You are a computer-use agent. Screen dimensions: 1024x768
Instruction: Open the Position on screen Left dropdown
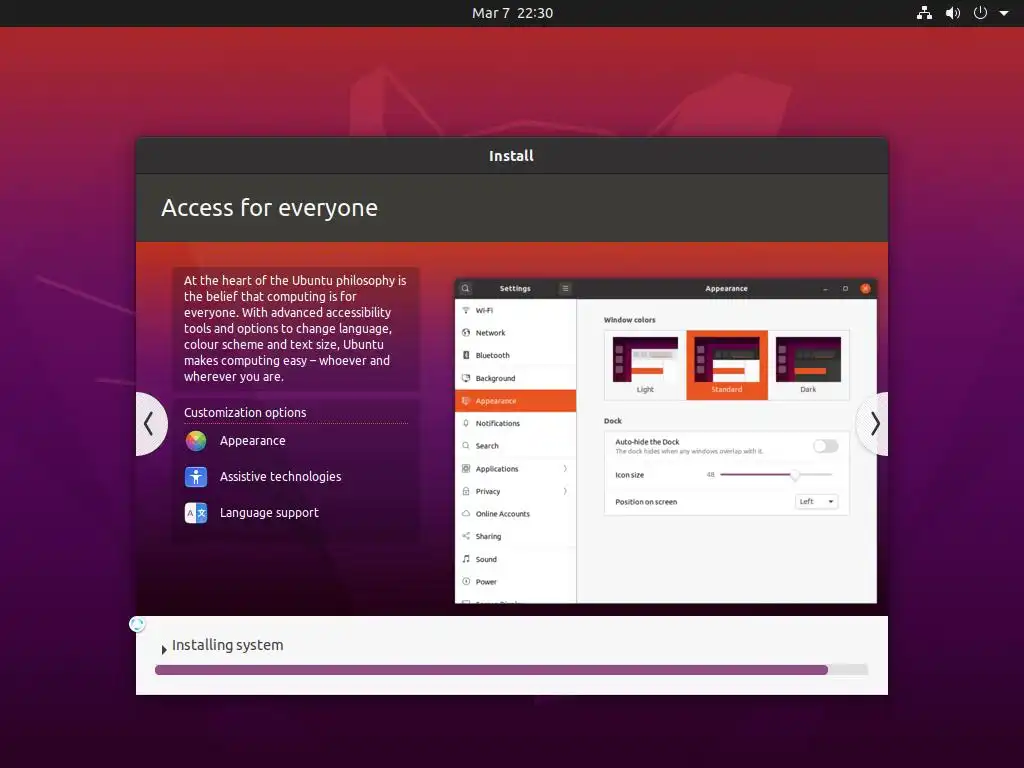pyautogui.click(x=816, y=502)
